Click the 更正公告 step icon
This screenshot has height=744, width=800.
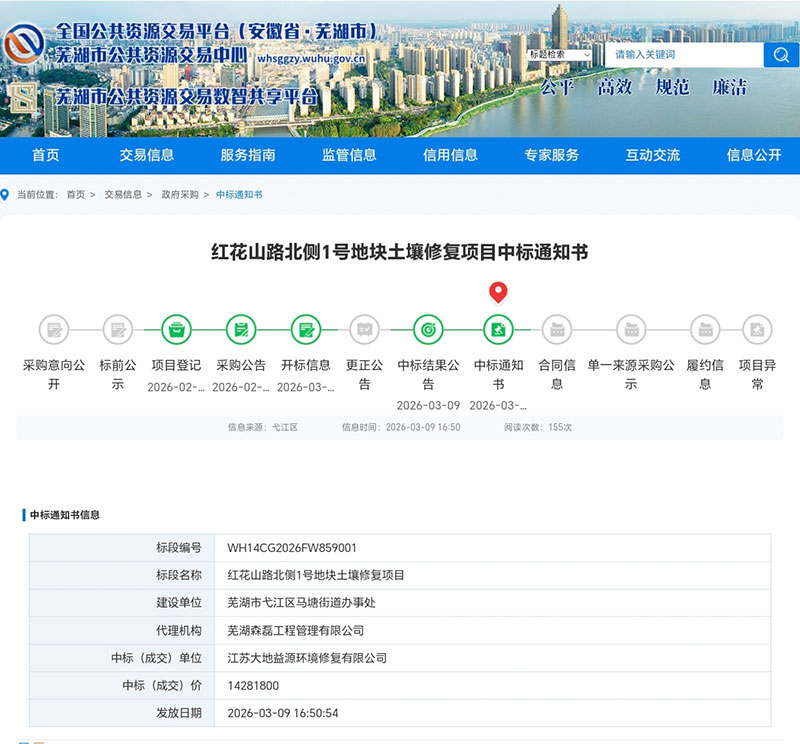click(x=364, y=328)
